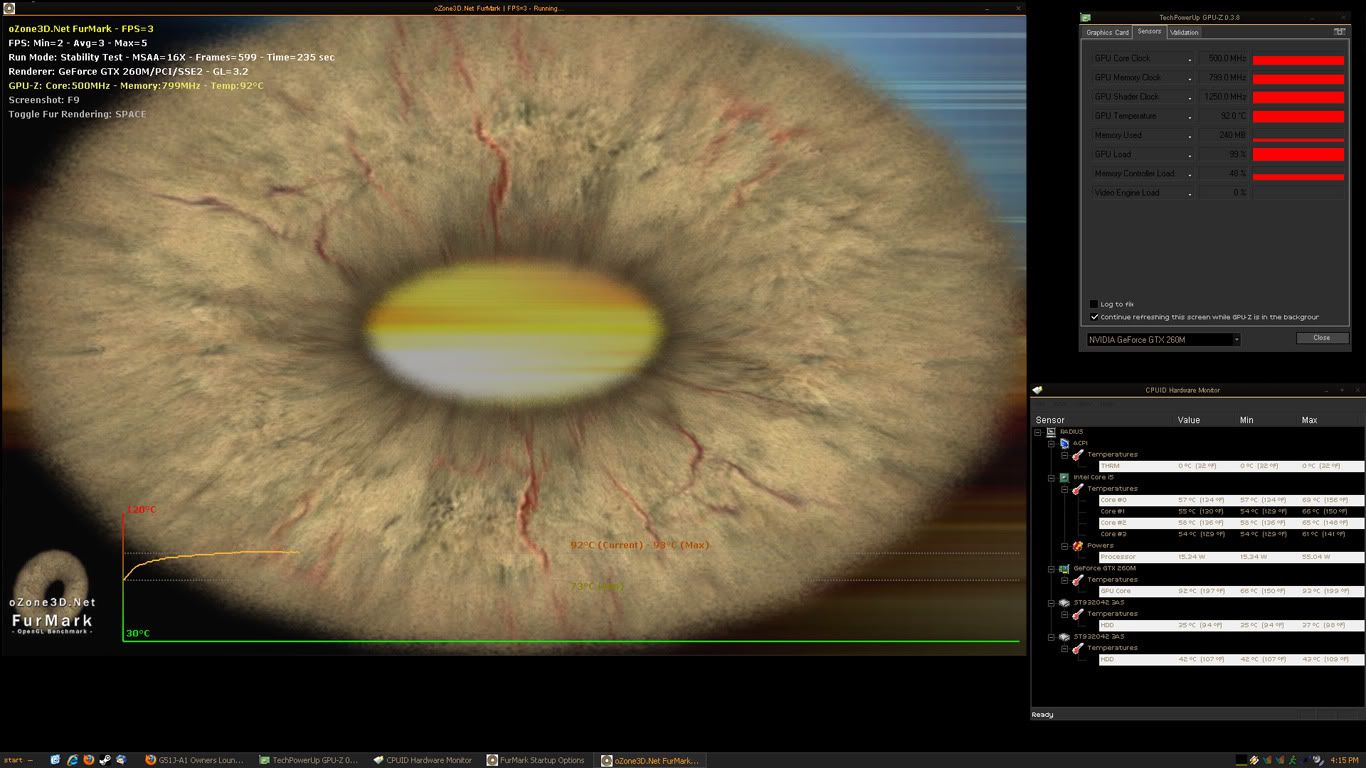Open the GPU Load sensor dropdown arrow
This screenshot has width=1366, height=768.
(x=1190, y=155)
